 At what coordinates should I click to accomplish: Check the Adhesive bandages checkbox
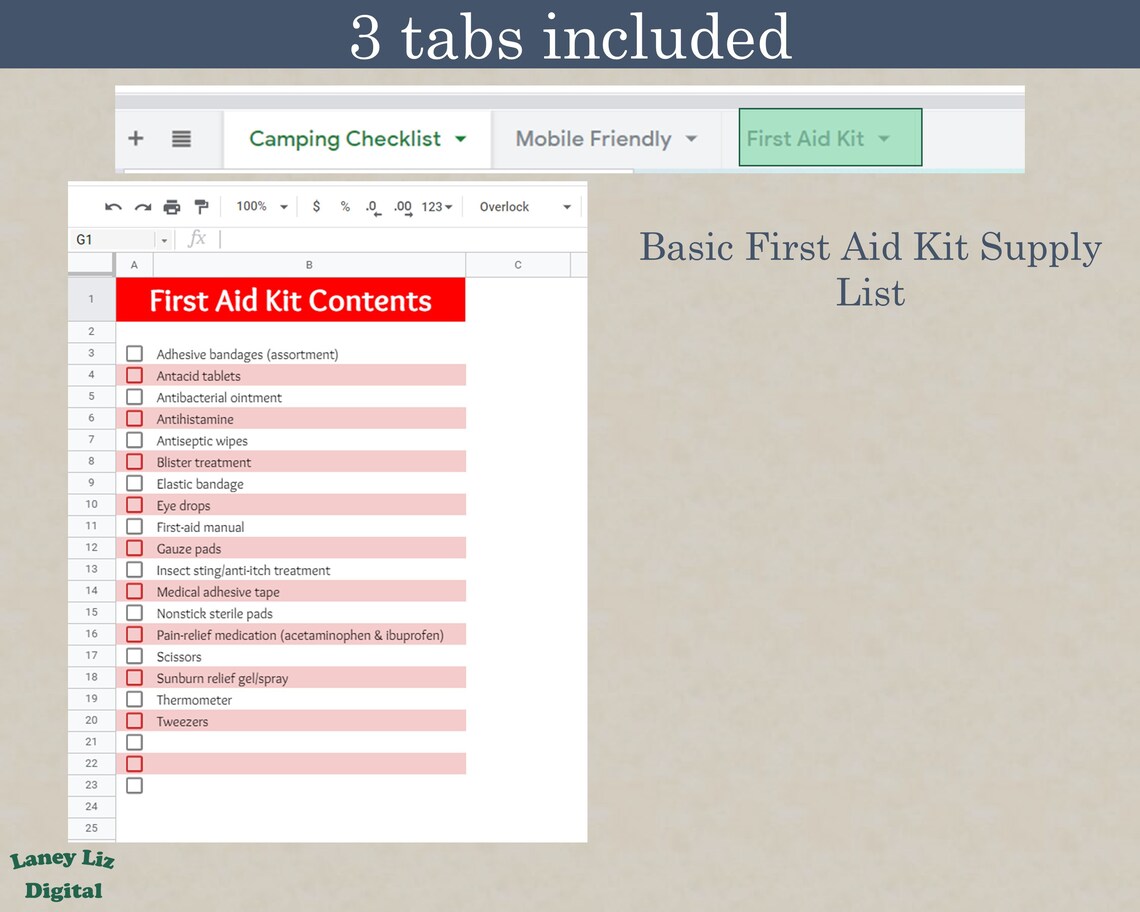[x=134, y=353]
